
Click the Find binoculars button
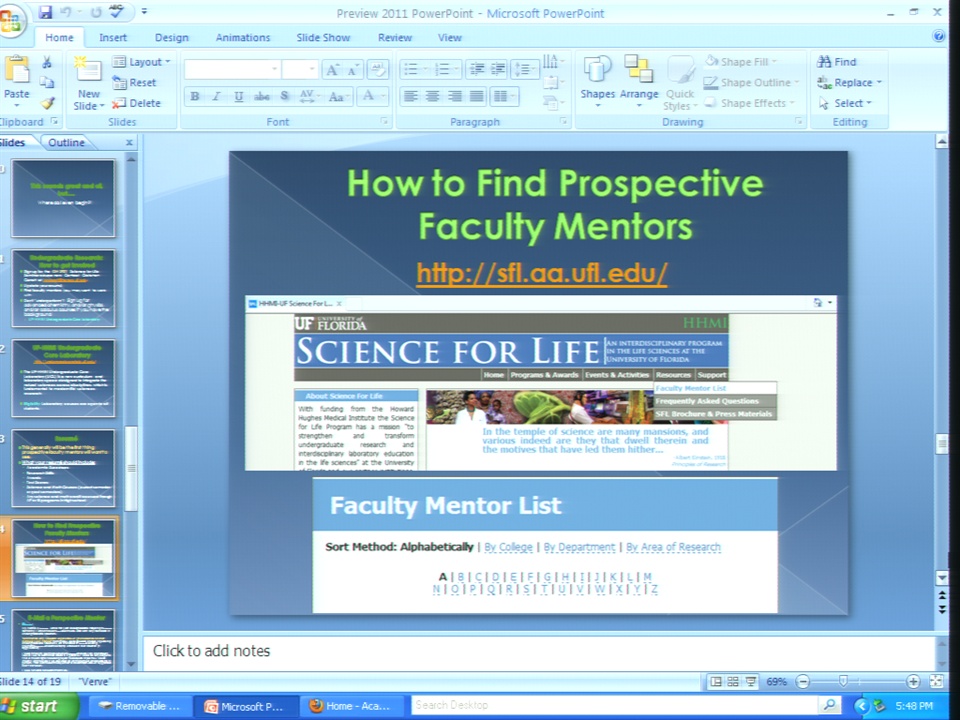(x=837, y=62)
